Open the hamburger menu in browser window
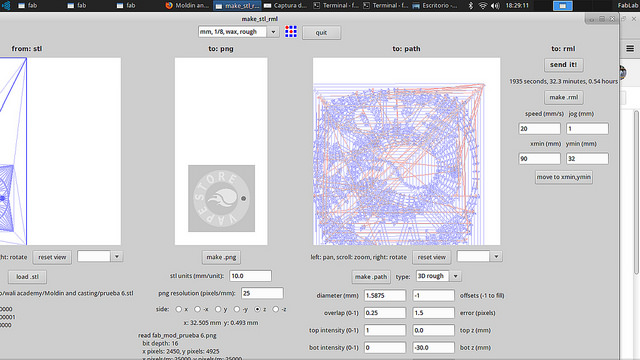640x360 pixels. pos(630,49)
